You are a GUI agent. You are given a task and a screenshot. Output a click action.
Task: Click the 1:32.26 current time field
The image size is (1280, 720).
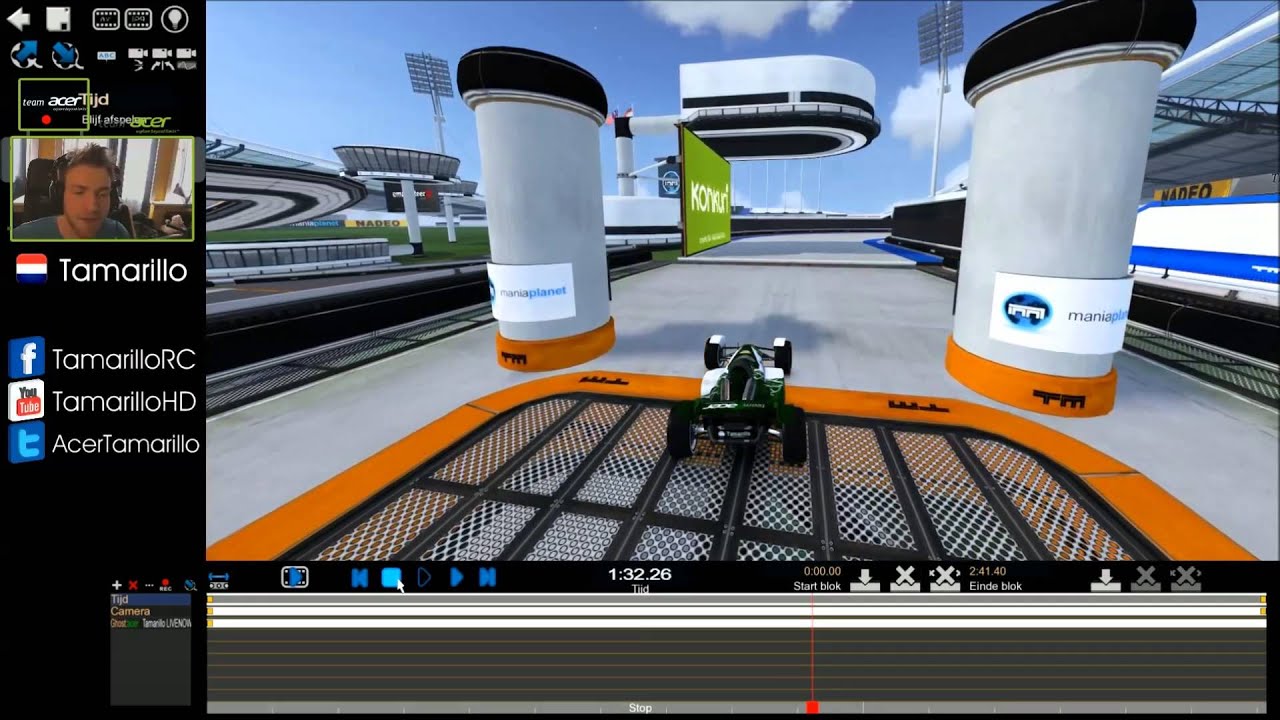tap(640, 574)
